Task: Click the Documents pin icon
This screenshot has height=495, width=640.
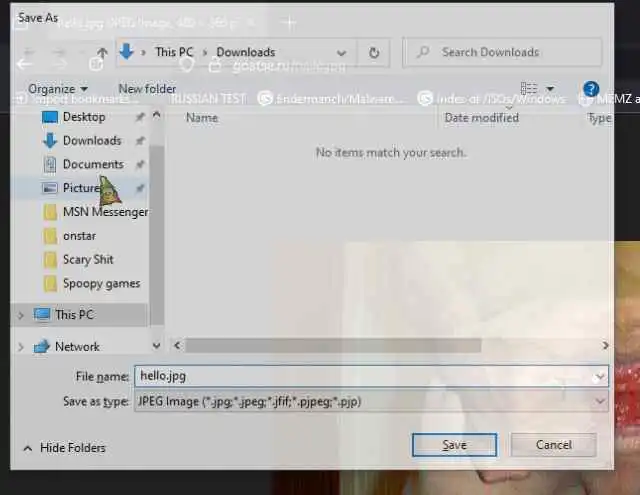Action: [140, 164]
